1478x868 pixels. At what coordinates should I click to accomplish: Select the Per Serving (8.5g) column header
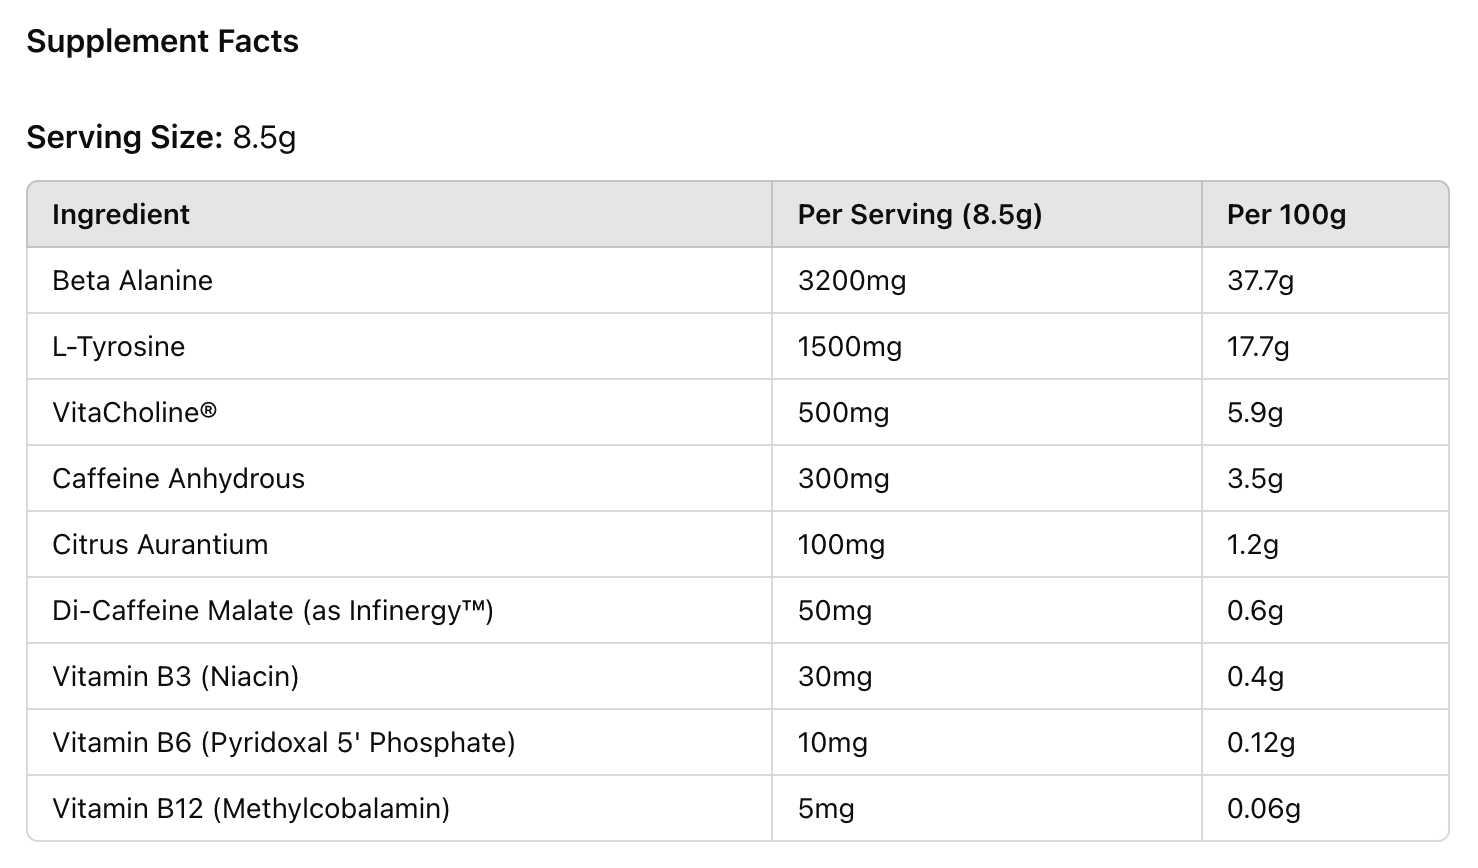(919, 215)
